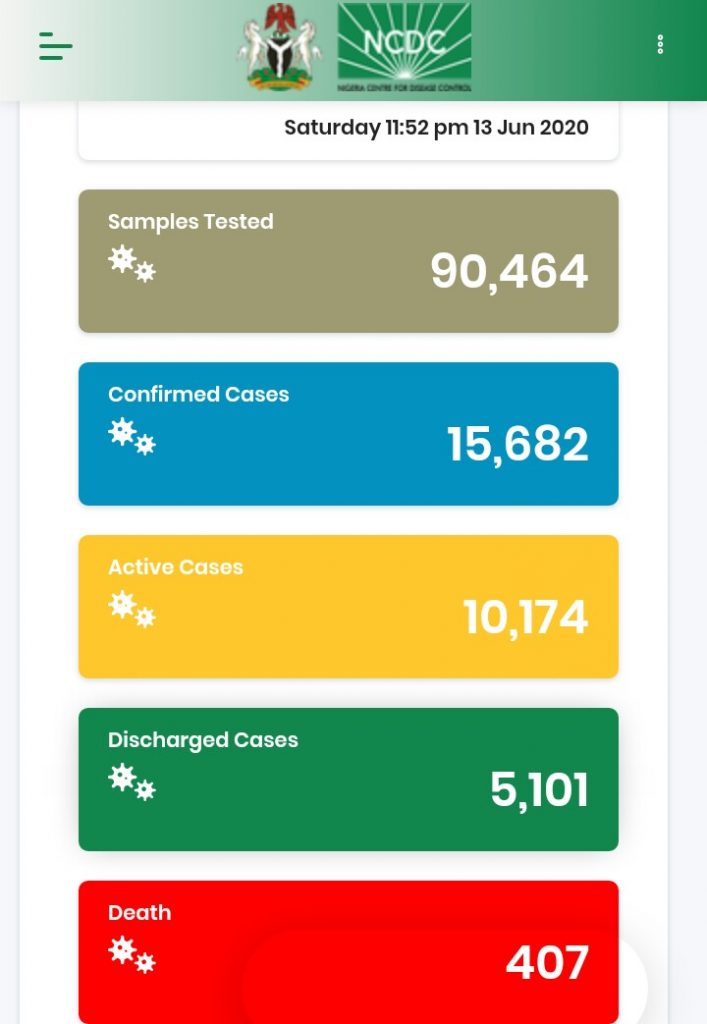This screenshot has height=1024, width=707.
Task: Click the 90,464 samples tested number
Action: click(509, 271)
